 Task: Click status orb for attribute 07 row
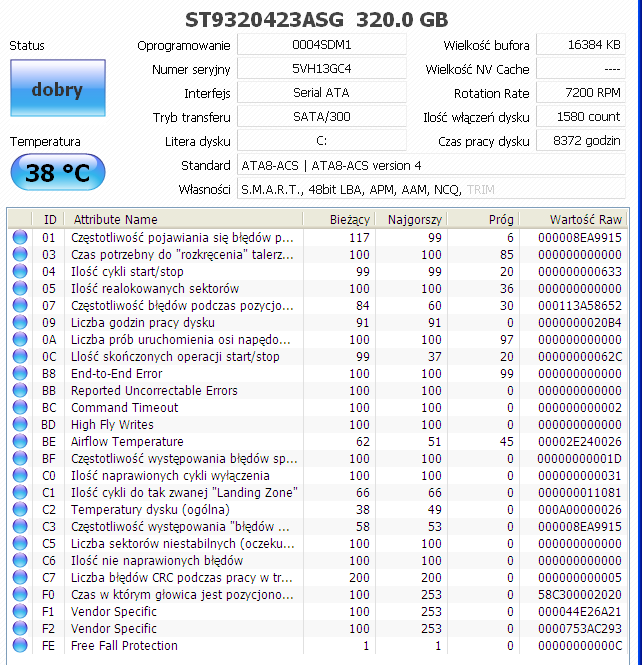[x=20, y=305]
